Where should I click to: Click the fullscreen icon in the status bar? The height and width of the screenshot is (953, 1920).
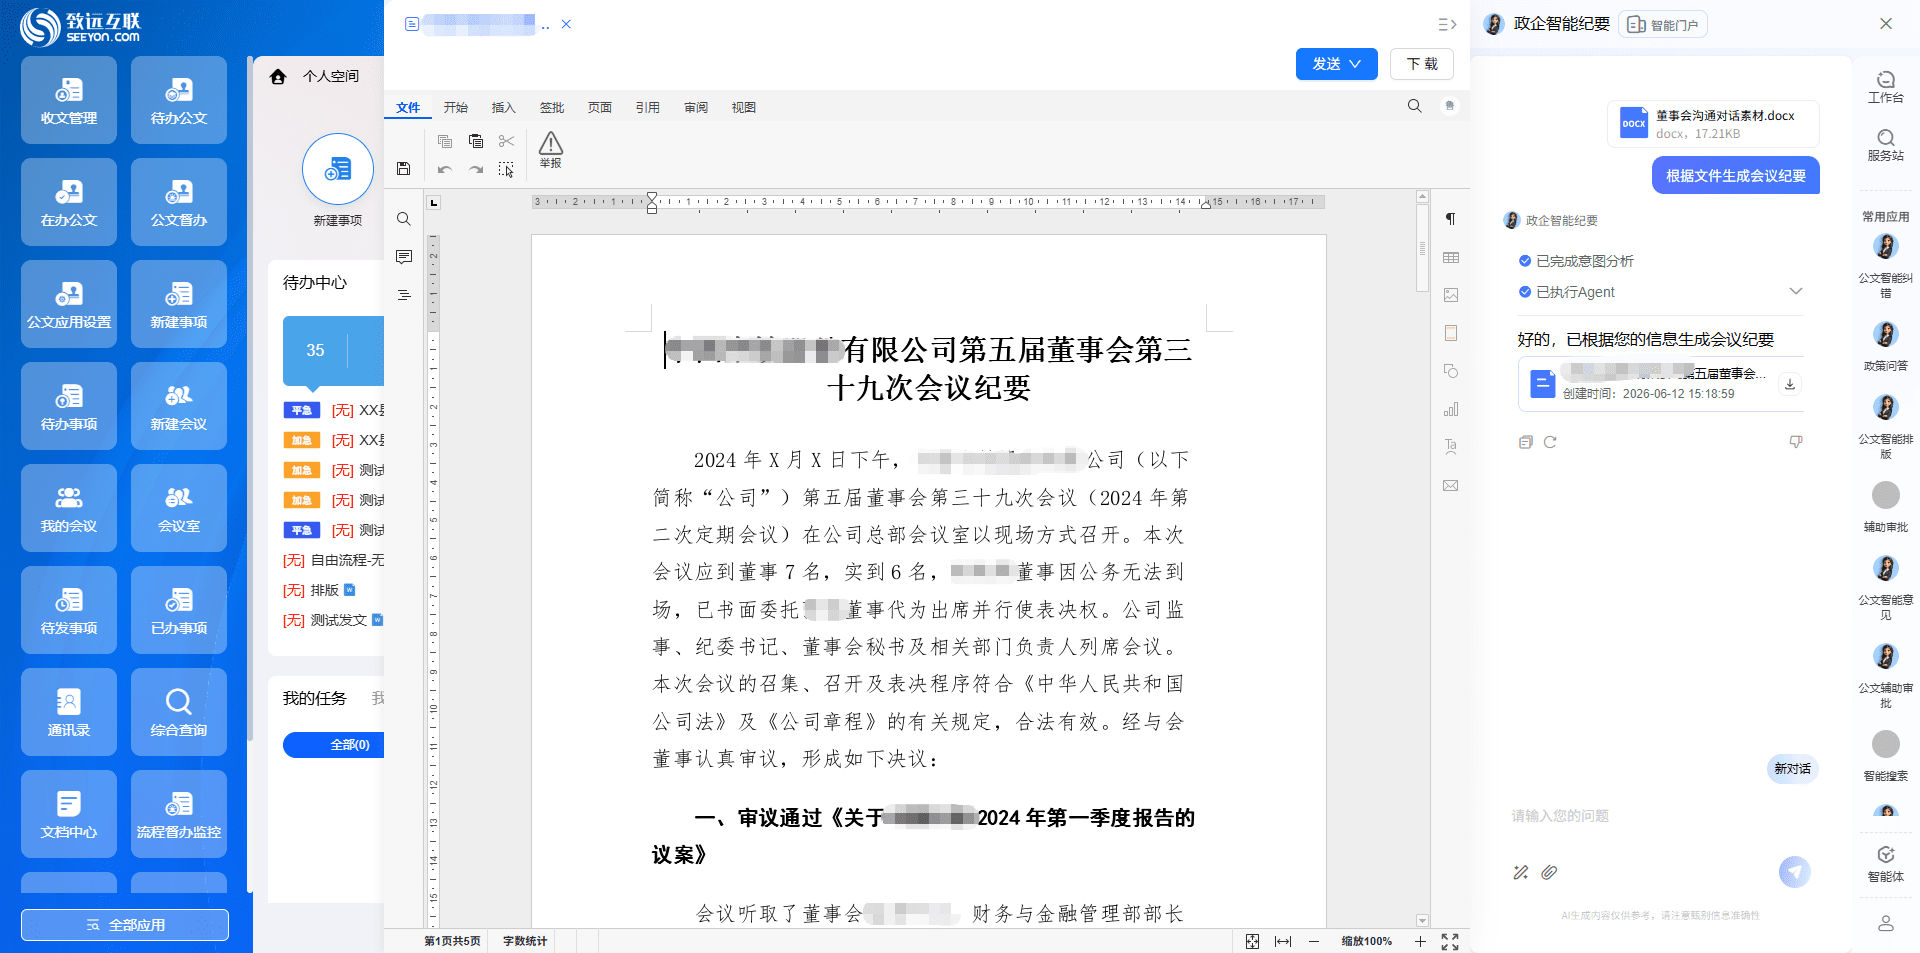(1450, 941)
